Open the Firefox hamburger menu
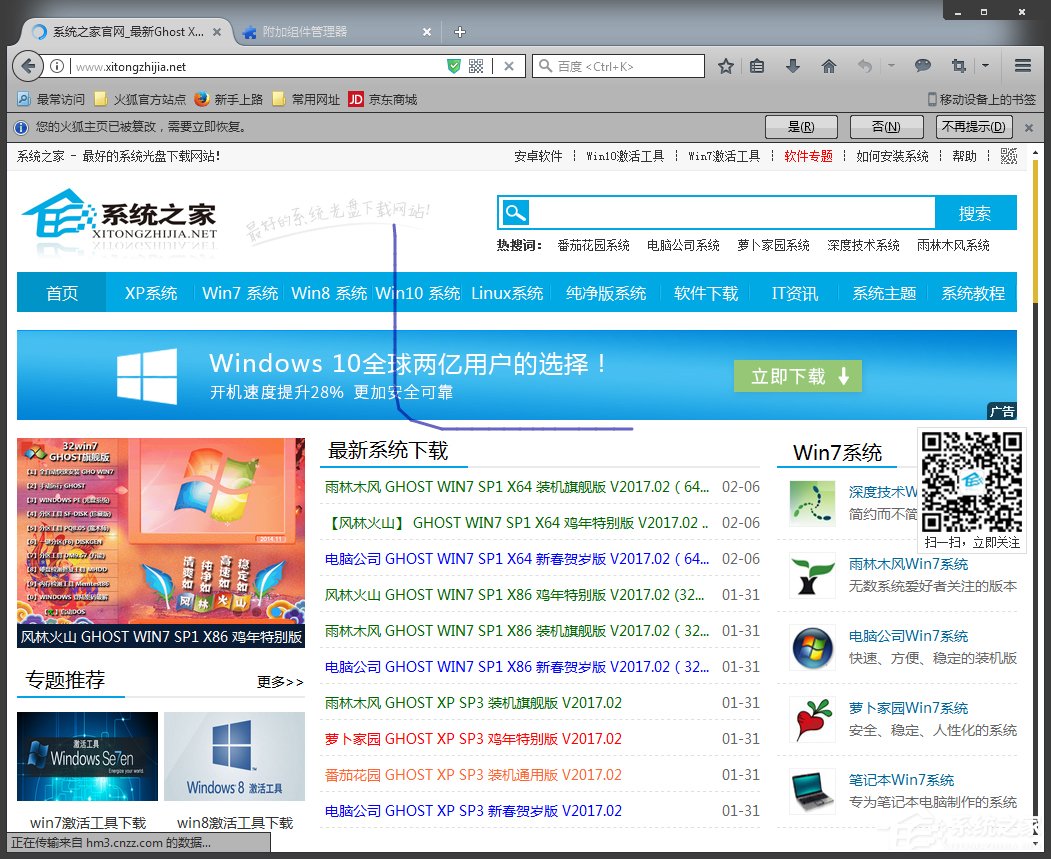1051x859 pixels. click(x=1023, y=65)
